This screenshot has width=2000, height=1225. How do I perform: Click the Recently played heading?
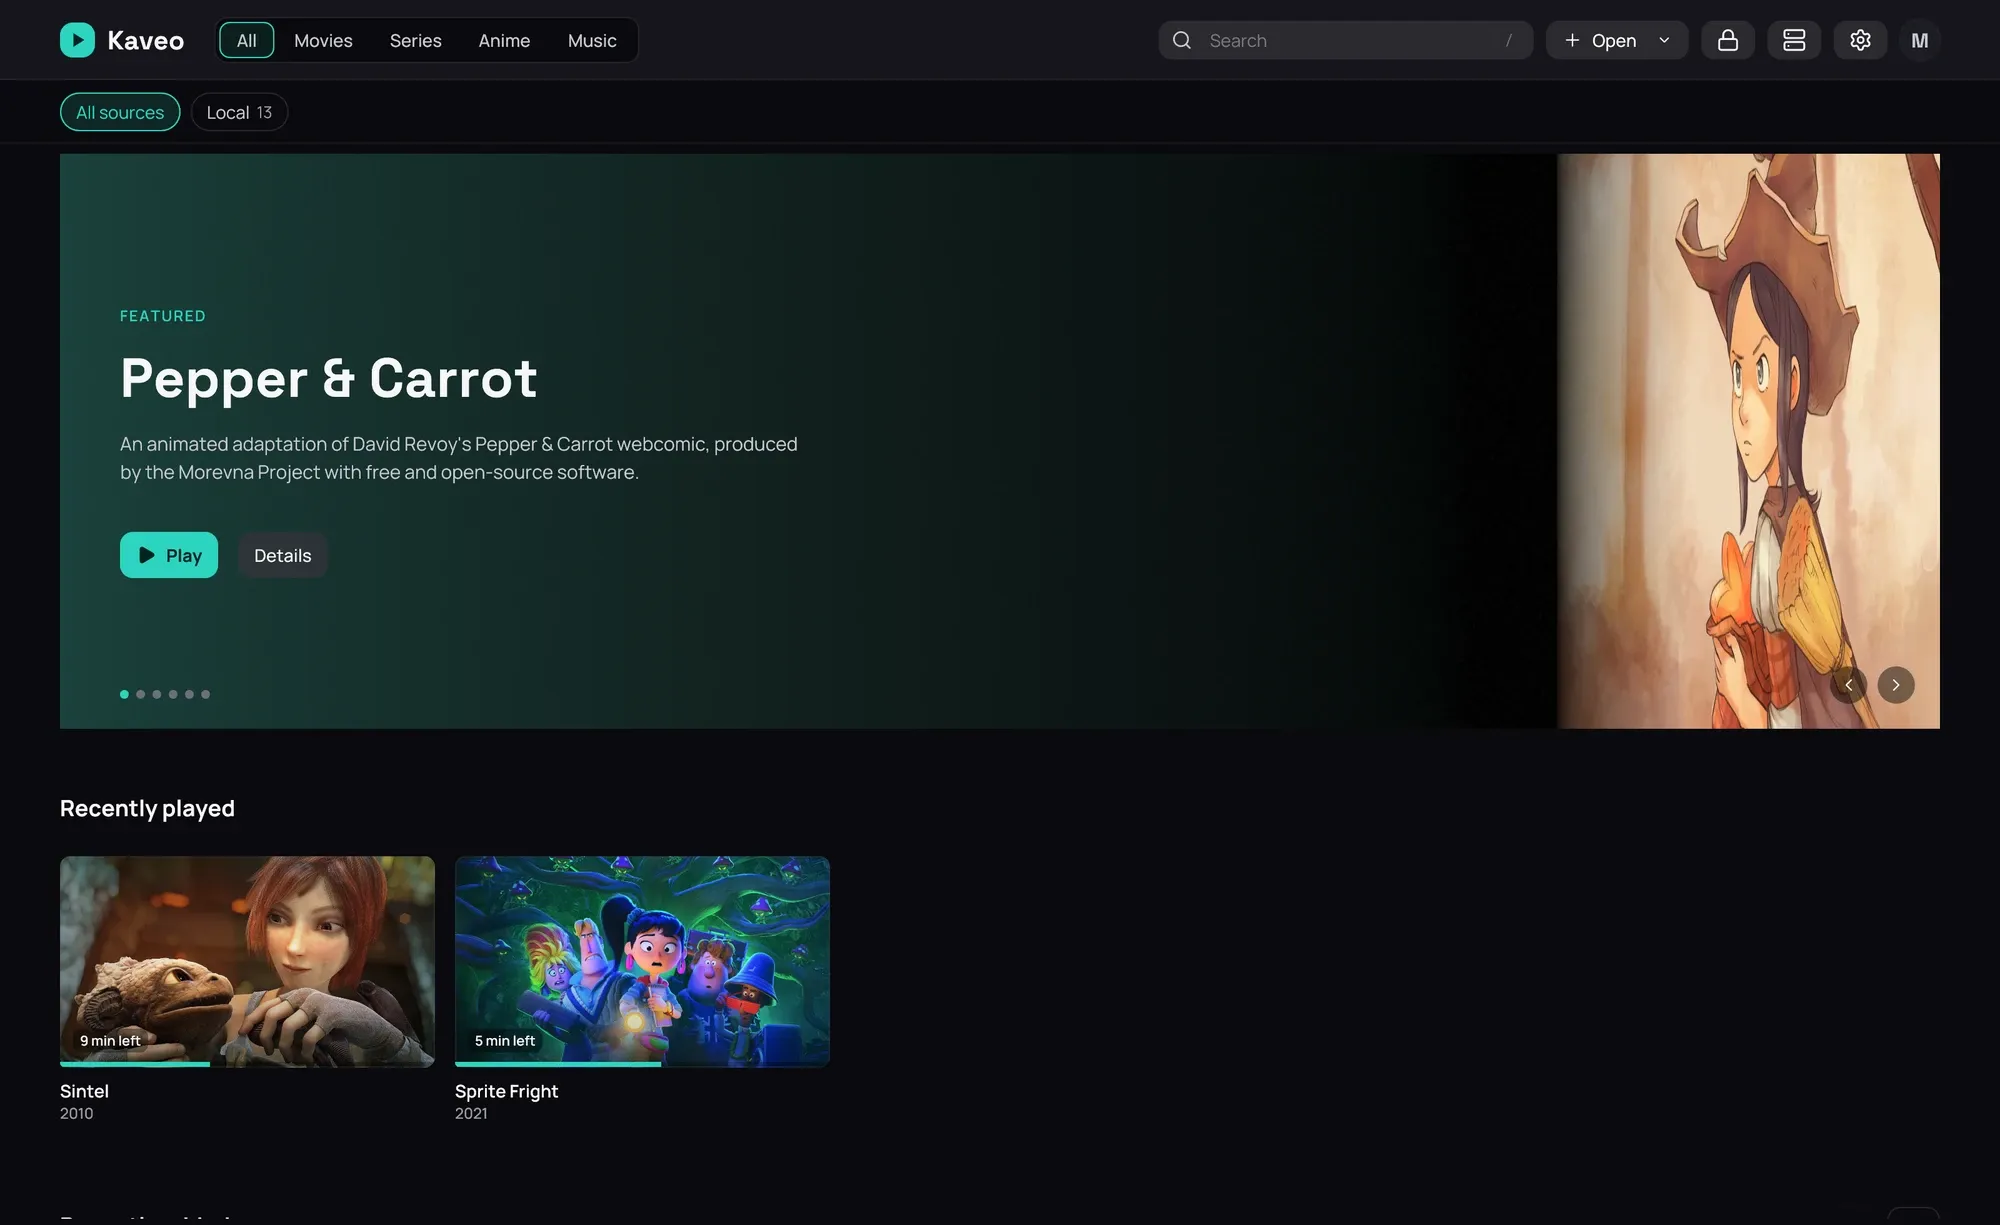147,808
